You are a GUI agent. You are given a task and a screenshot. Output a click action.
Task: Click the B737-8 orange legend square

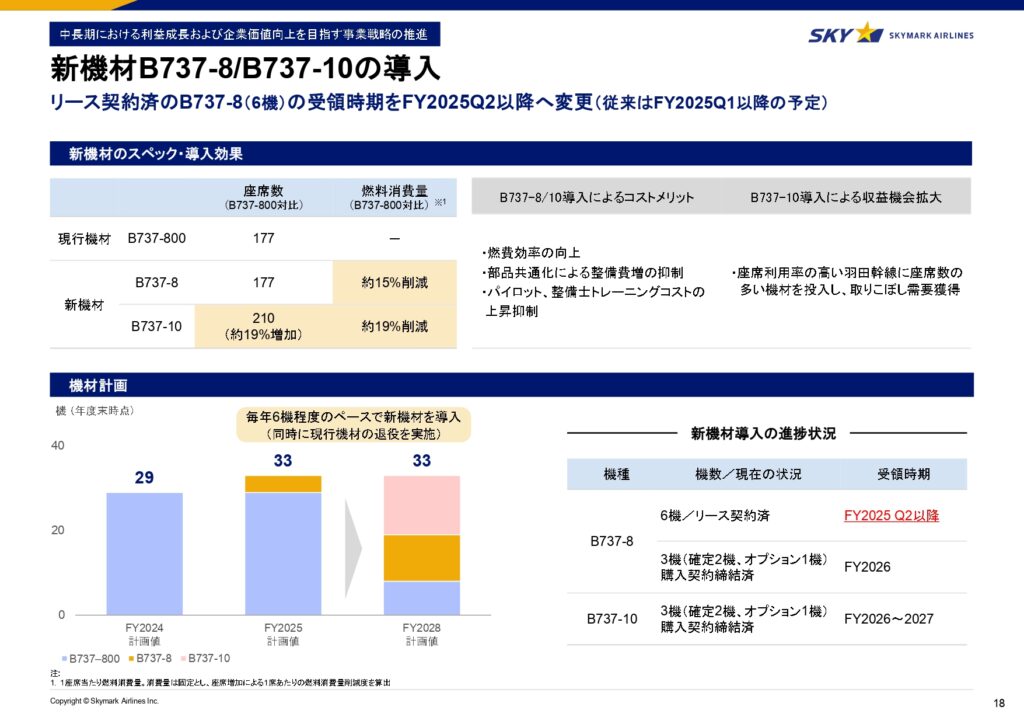(x=131, y=659)
